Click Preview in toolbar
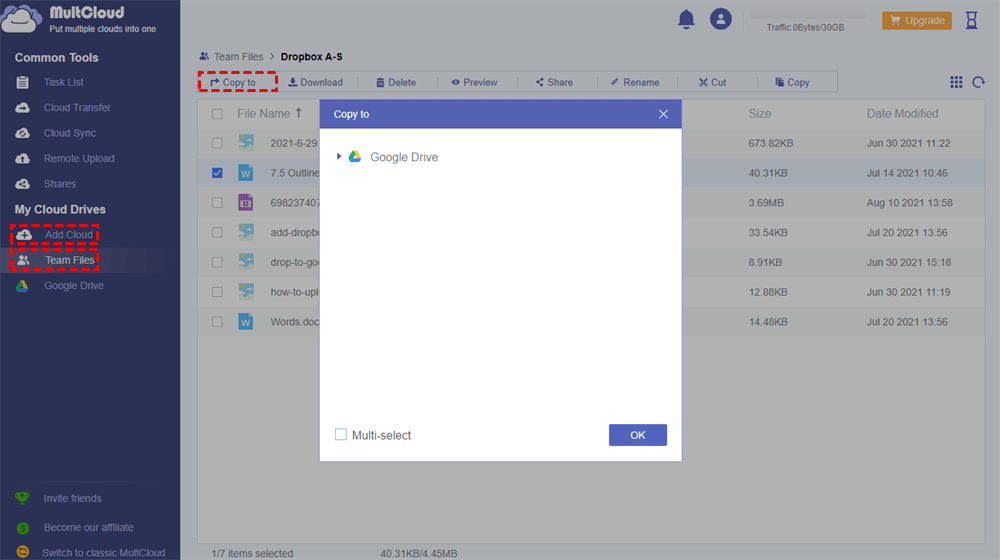This screenshot has width=1000, height=560. (x=474, y=82)
